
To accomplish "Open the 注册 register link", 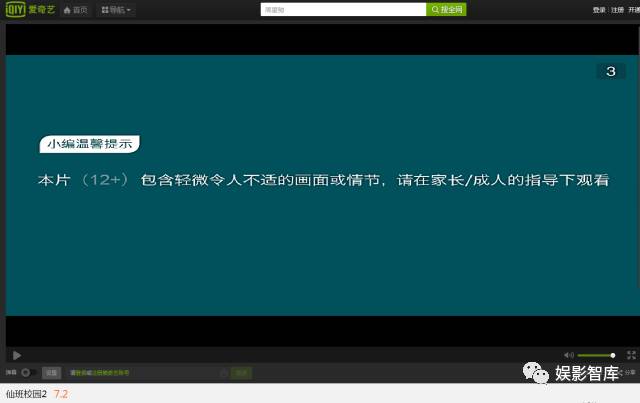I will click(x=616, y=10).
